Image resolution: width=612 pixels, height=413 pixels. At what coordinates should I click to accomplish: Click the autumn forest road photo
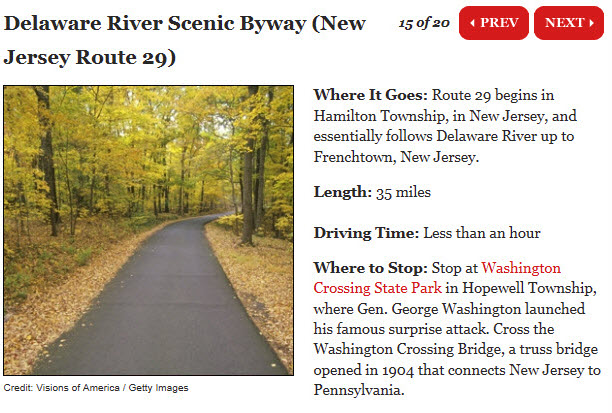pyautogui.click(x=148, y=230)
